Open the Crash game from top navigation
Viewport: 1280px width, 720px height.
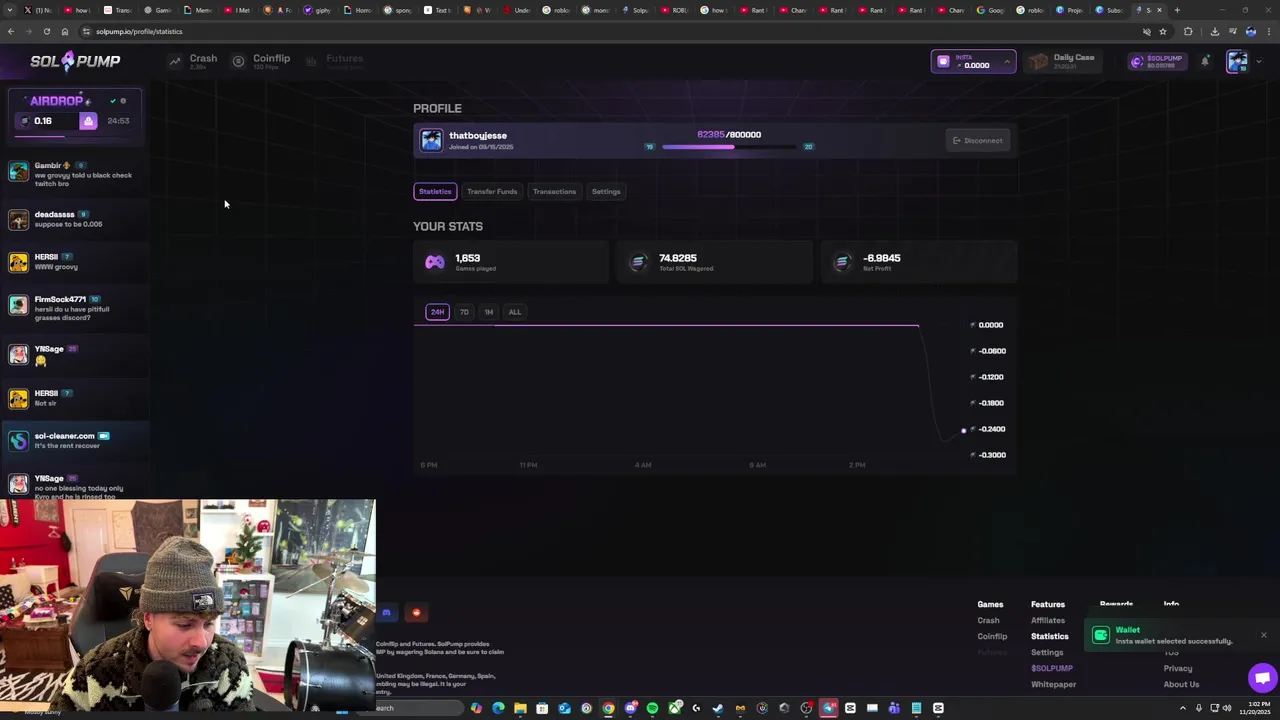point(194,61)
